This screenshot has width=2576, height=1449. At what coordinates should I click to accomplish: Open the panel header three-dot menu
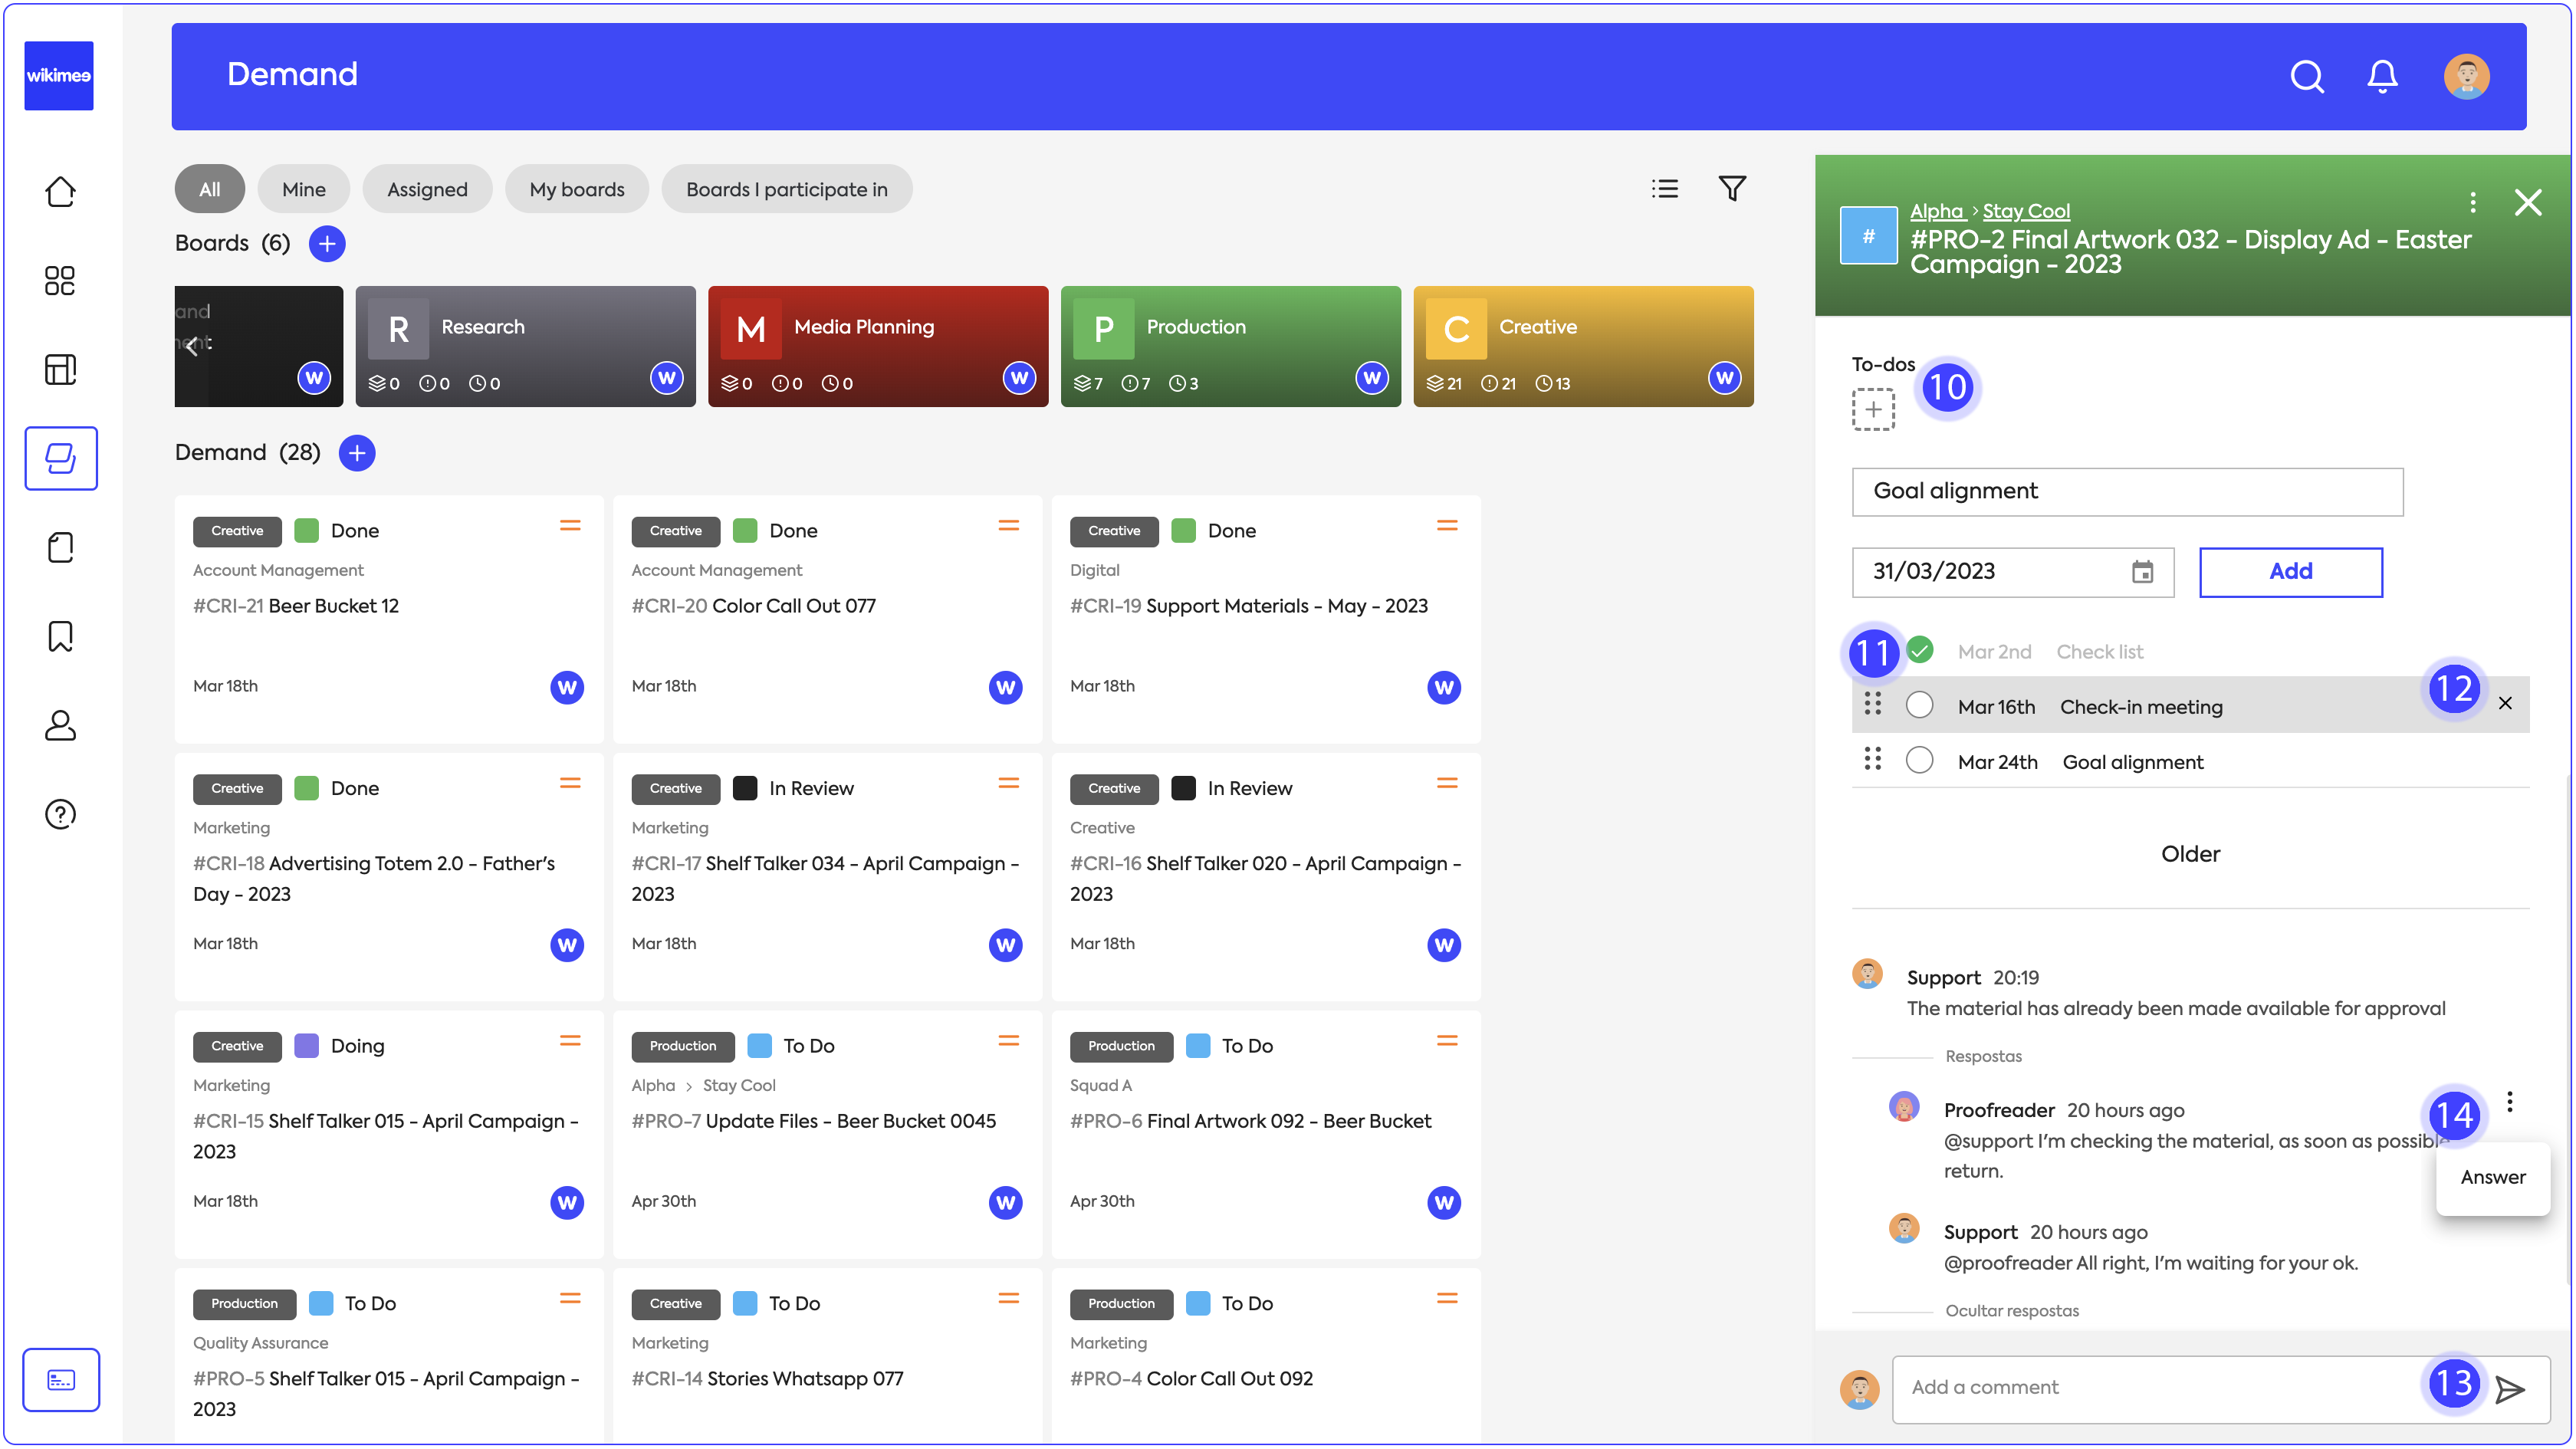(2473, 203)
